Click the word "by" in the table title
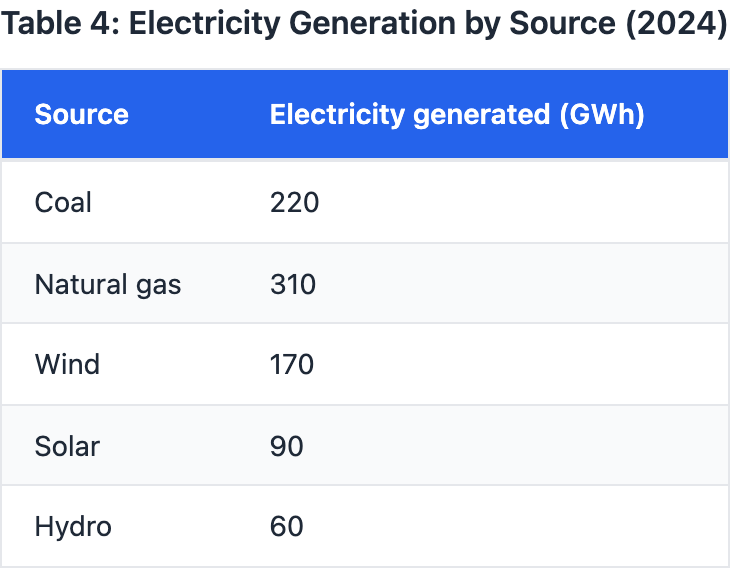Screen dimensions: 730x568 coord(482,25)
